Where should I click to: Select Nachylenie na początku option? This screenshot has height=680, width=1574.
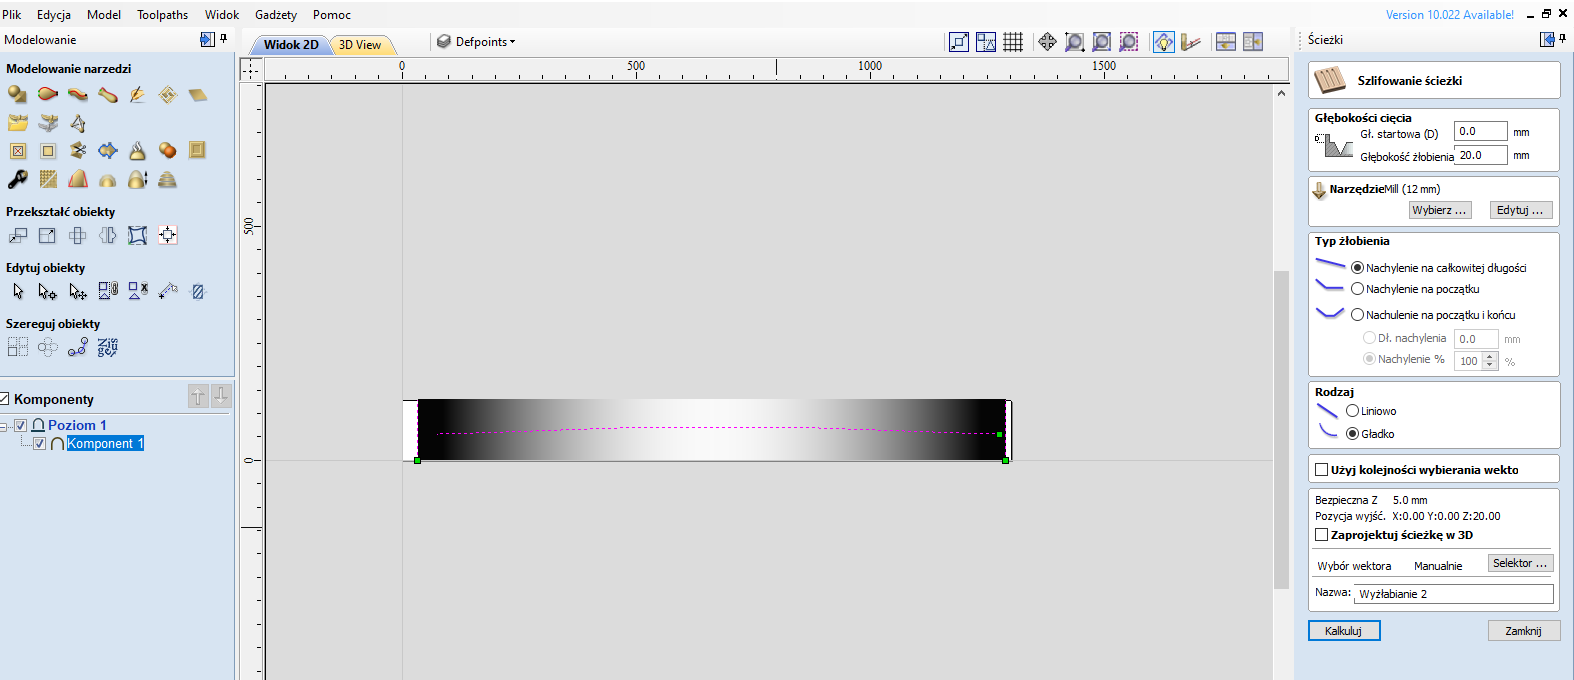1357,289
